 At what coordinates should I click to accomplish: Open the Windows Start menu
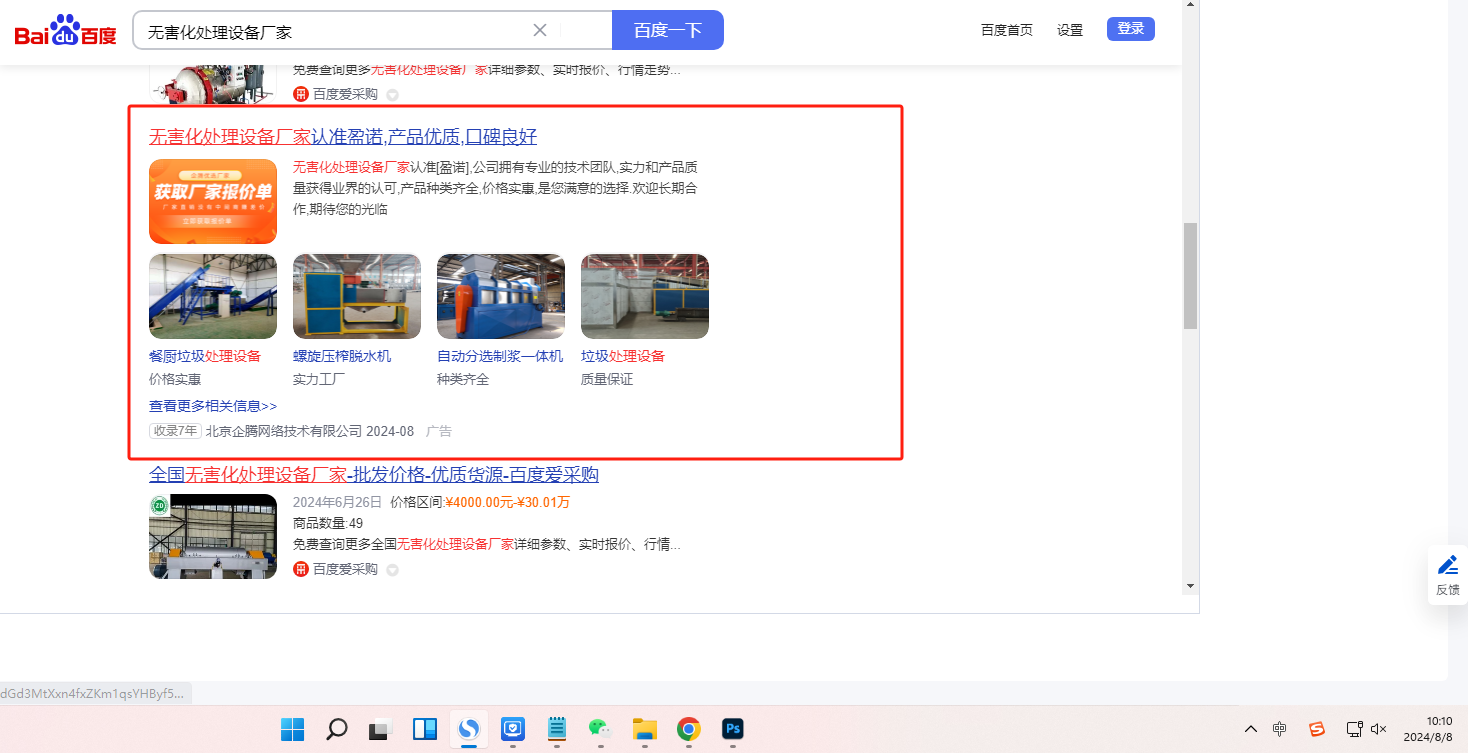tap(292, 730)
